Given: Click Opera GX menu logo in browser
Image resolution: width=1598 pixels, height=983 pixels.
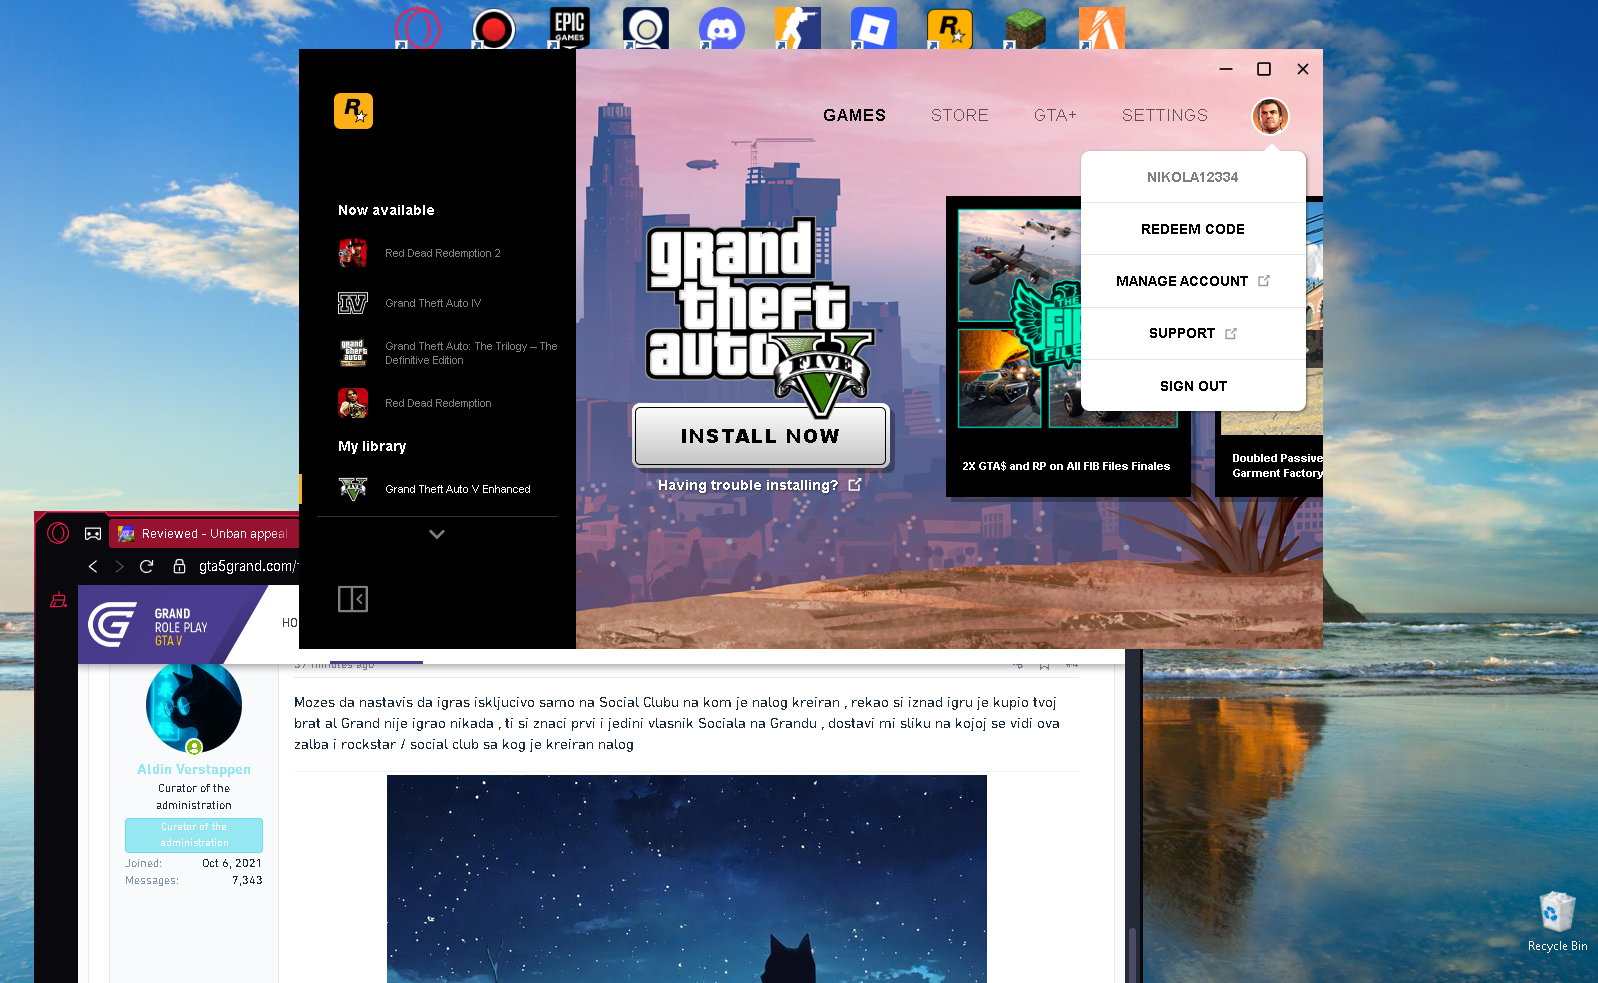Looking at the screenshot, I should pos(58,533).
